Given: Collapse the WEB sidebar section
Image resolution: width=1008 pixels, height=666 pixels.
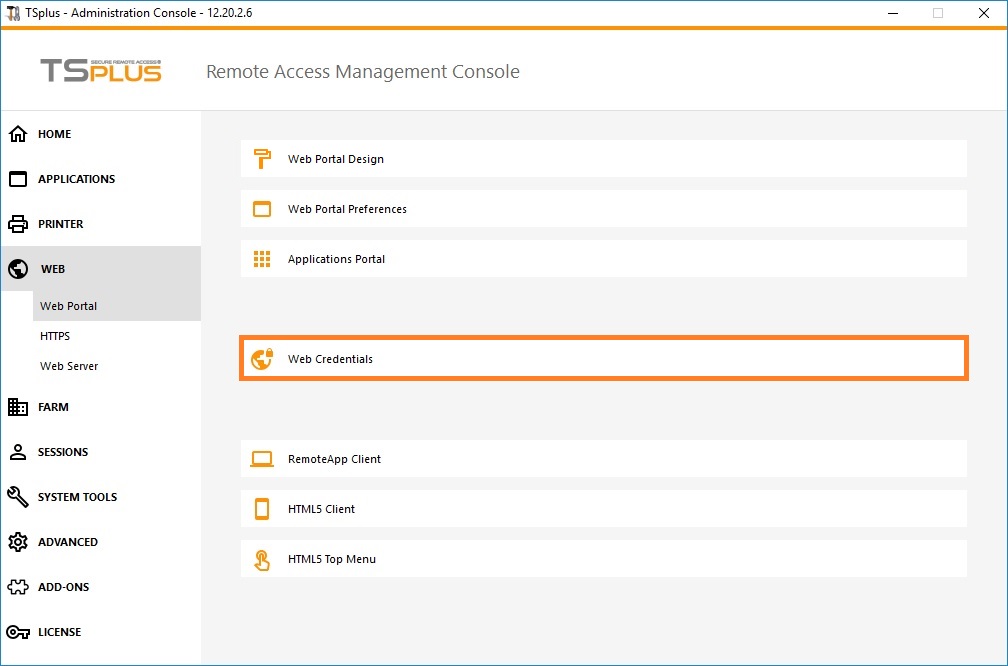Looking at the screenshot, I should 53,269.
